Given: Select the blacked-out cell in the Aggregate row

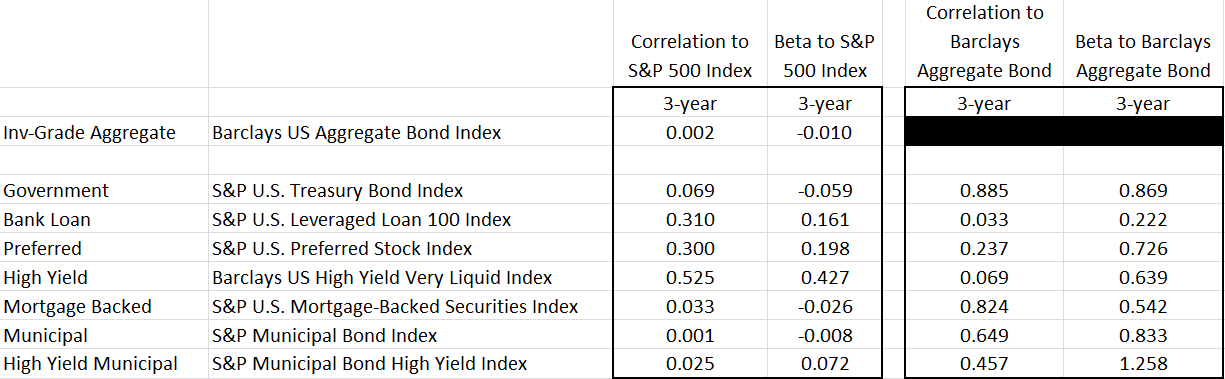Looking at the screenshot, I should click(1063, 132).
